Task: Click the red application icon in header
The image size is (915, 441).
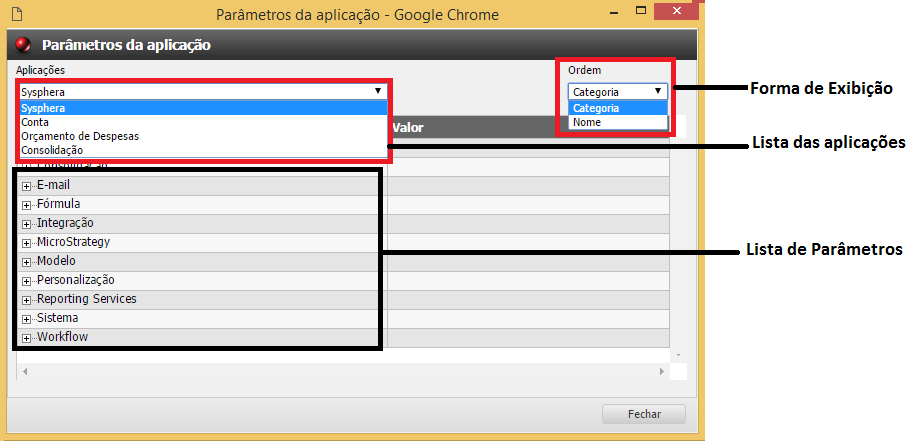Action: click(24, 45)
